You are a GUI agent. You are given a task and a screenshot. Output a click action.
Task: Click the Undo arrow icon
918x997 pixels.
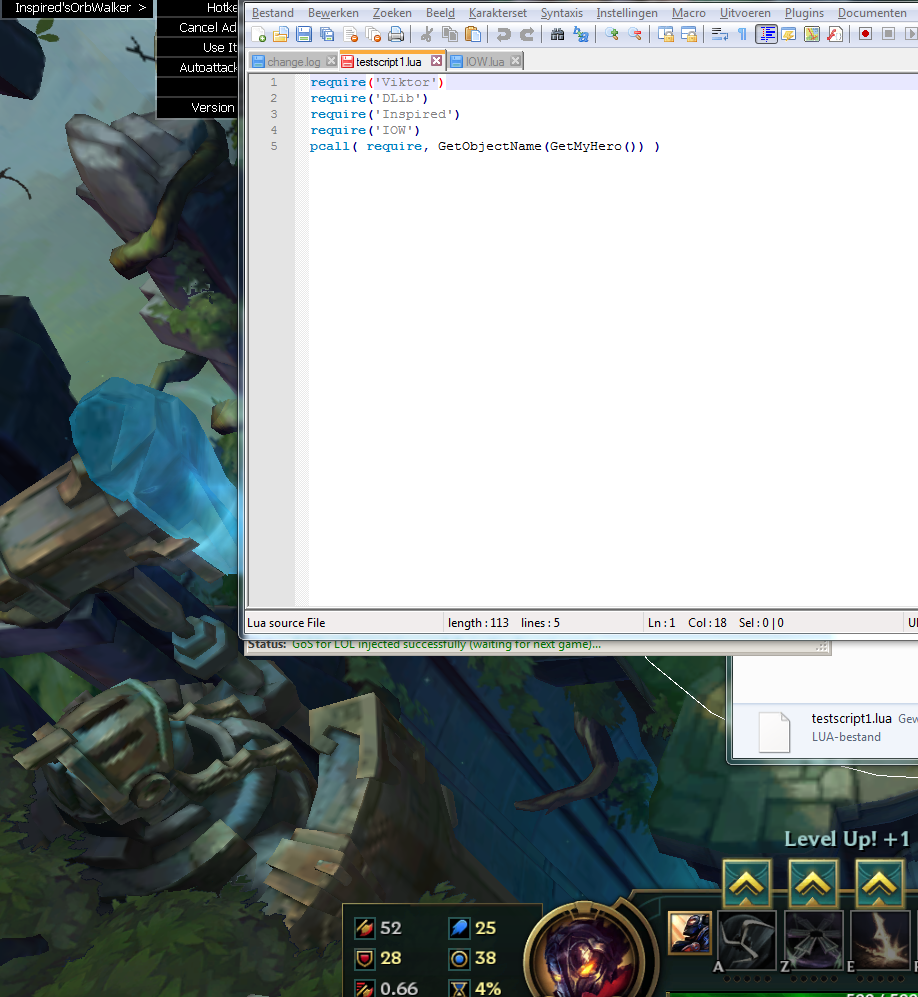coord(504,34)
